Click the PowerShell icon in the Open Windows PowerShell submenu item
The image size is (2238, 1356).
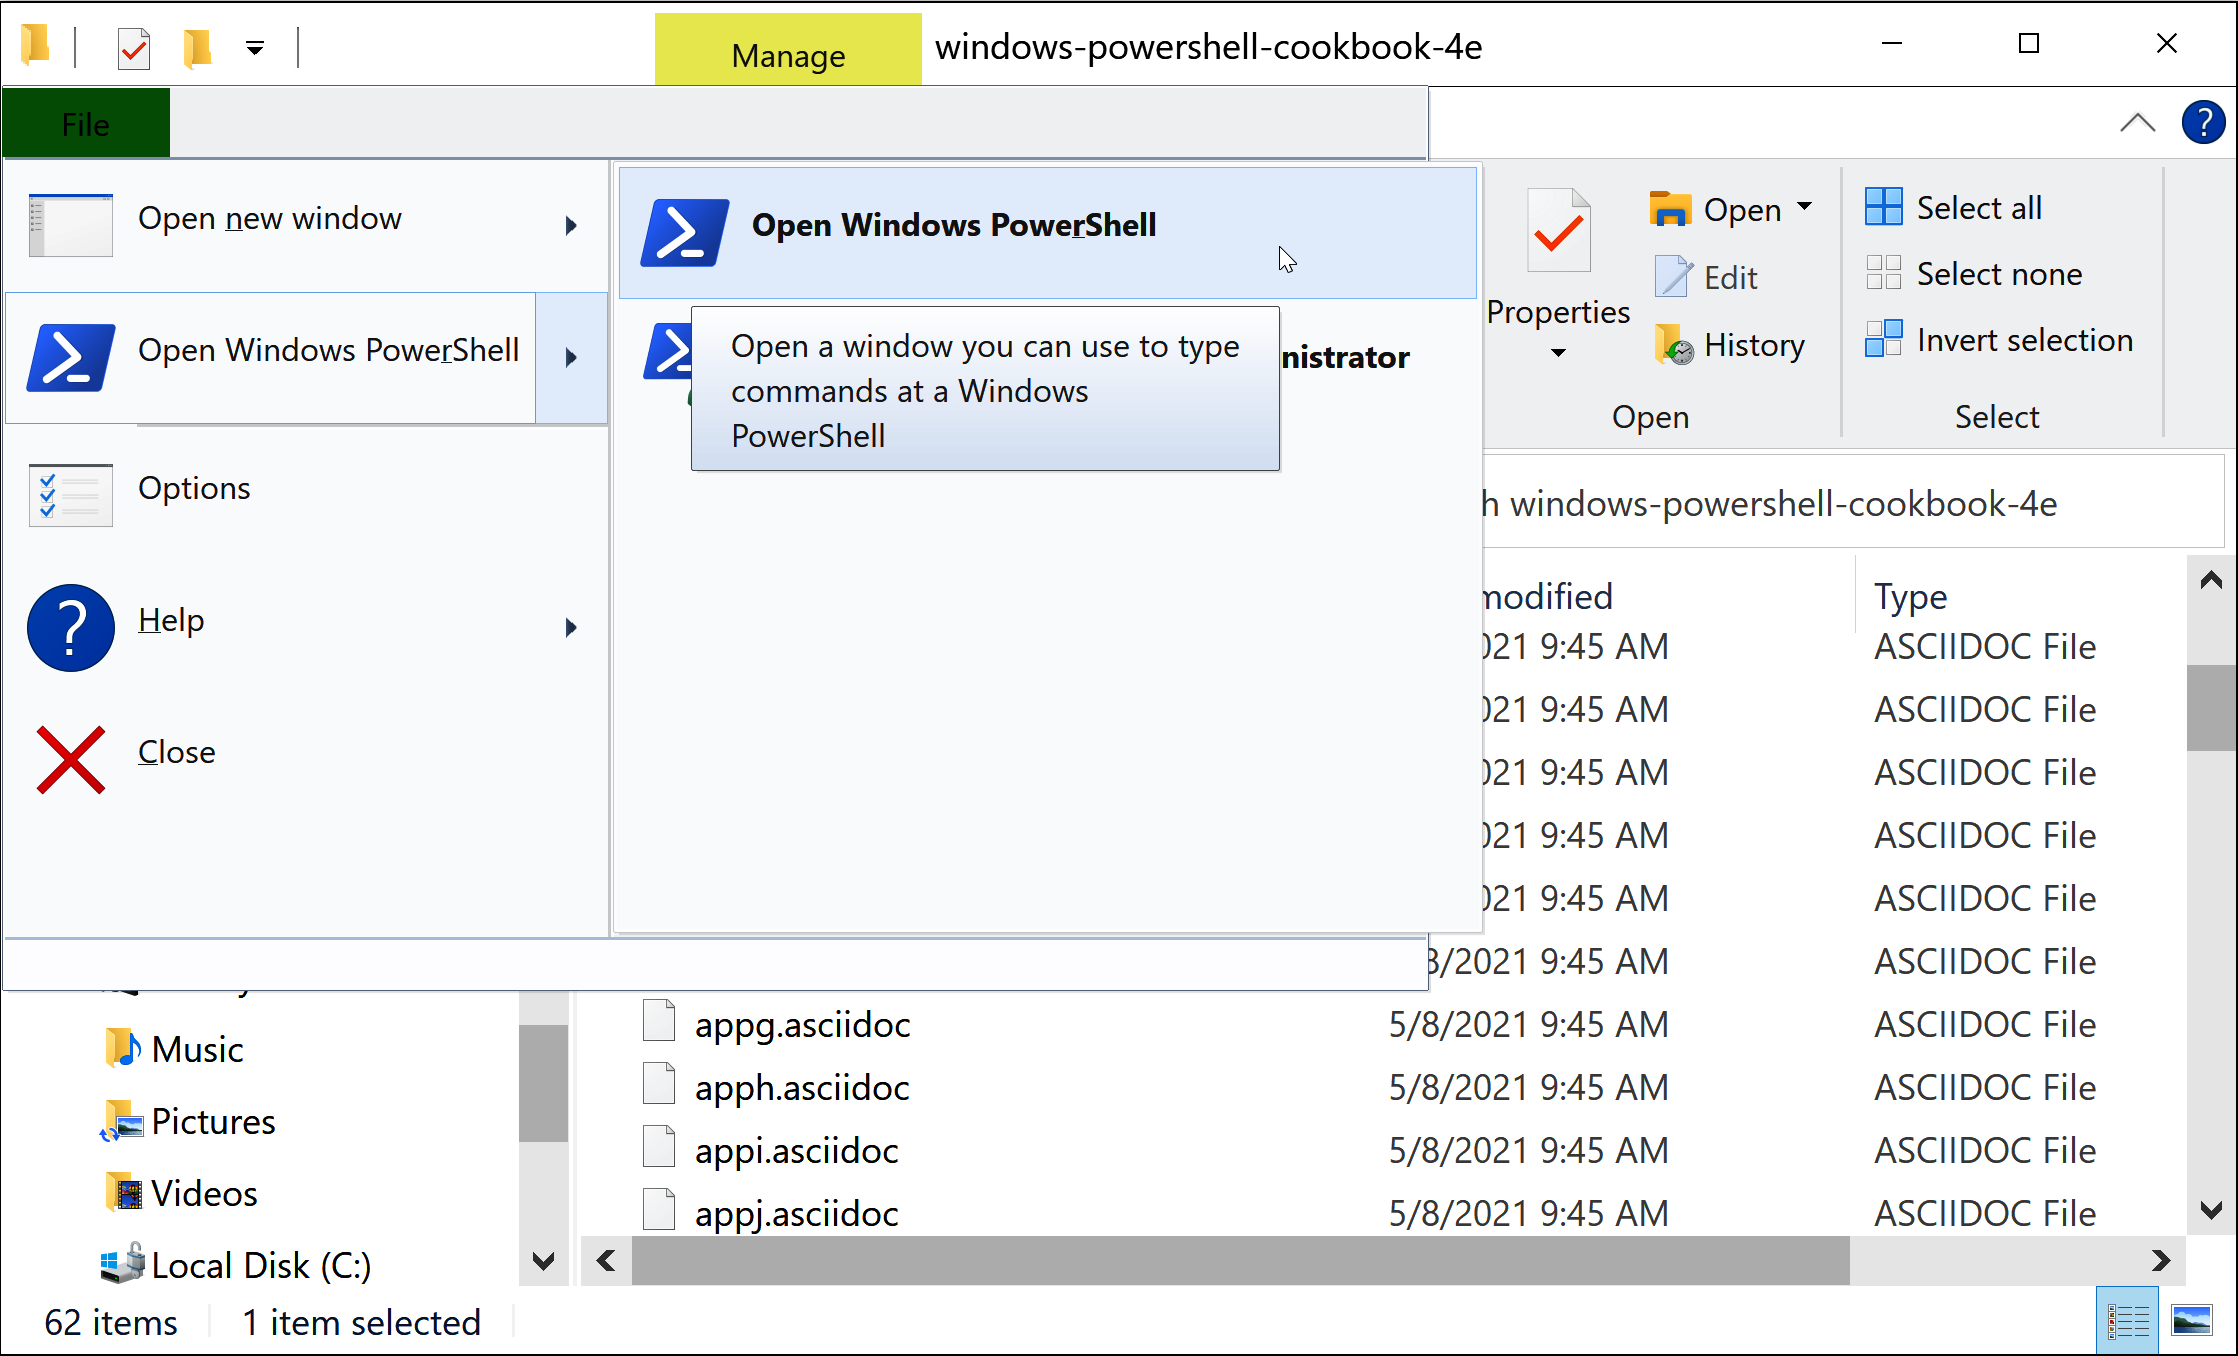pos(684,232)
